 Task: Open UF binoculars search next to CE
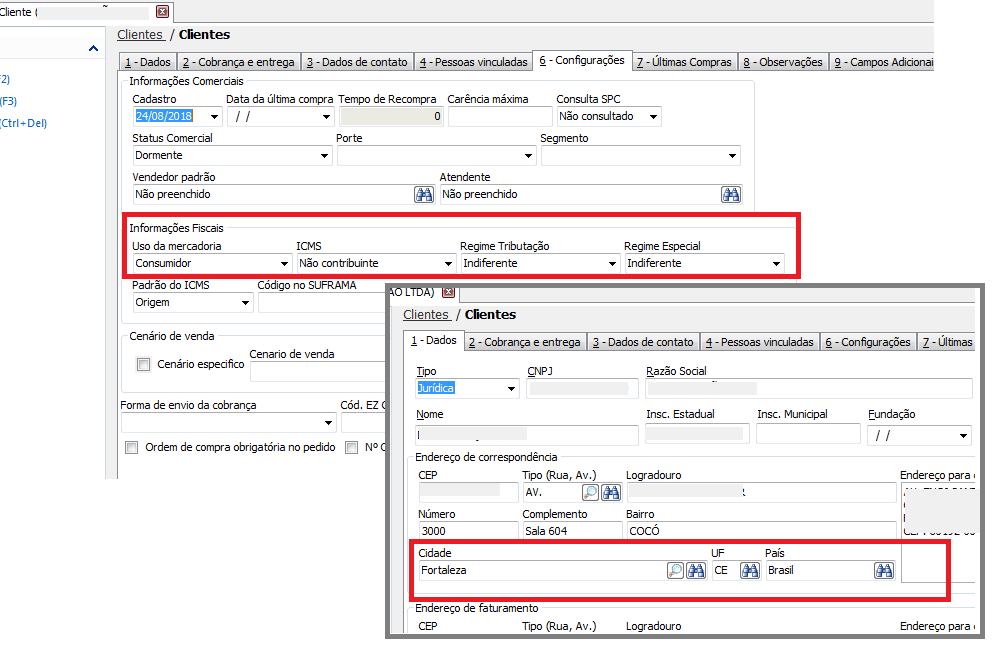click(750, 570)
